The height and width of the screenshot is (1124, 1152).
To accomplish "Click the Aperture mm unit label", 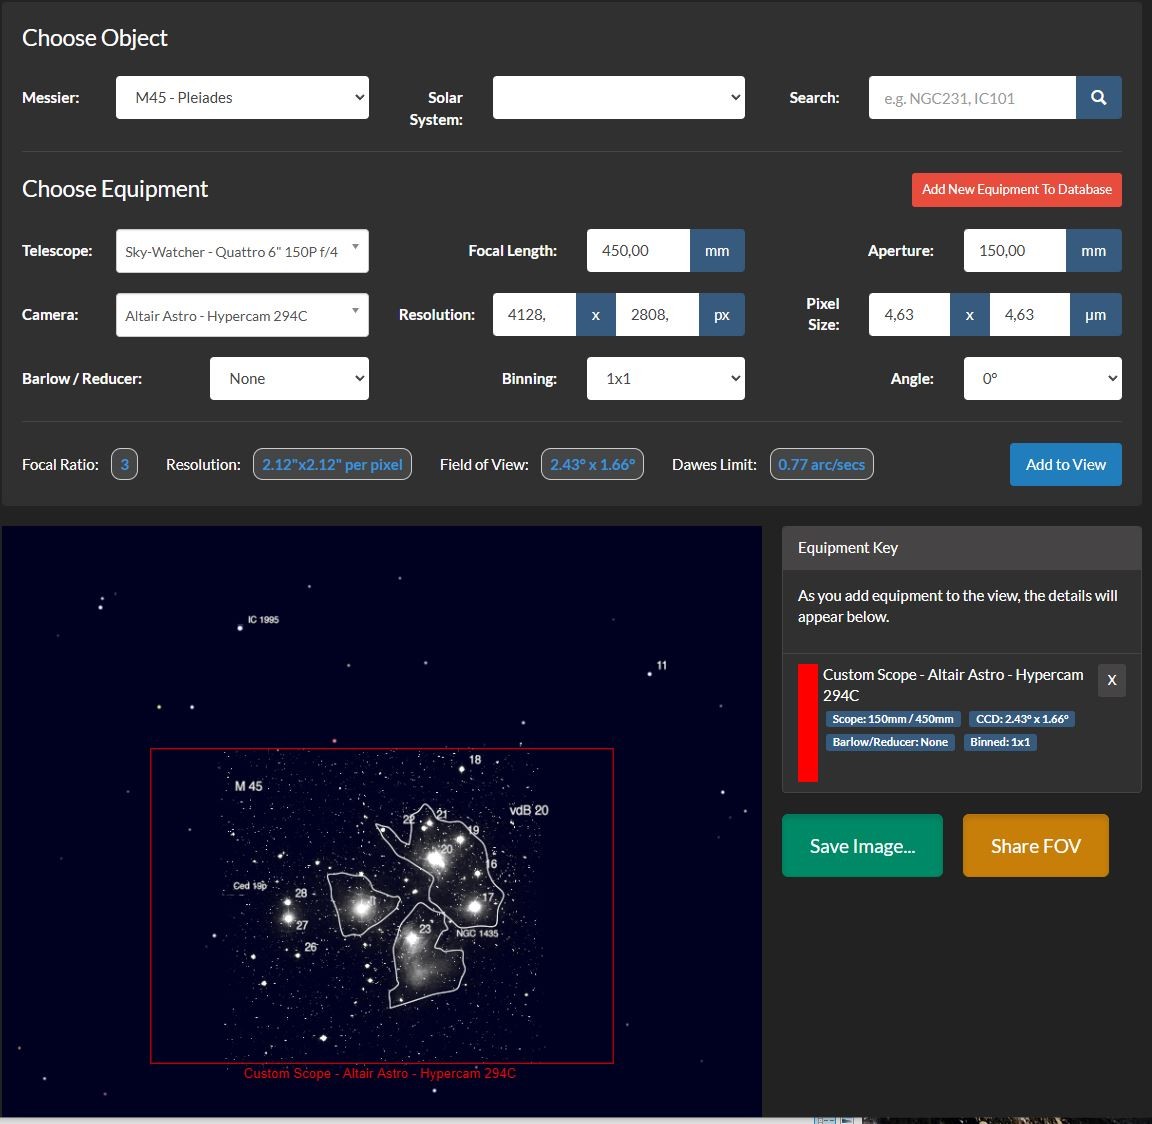I will tap(1093, 251).
